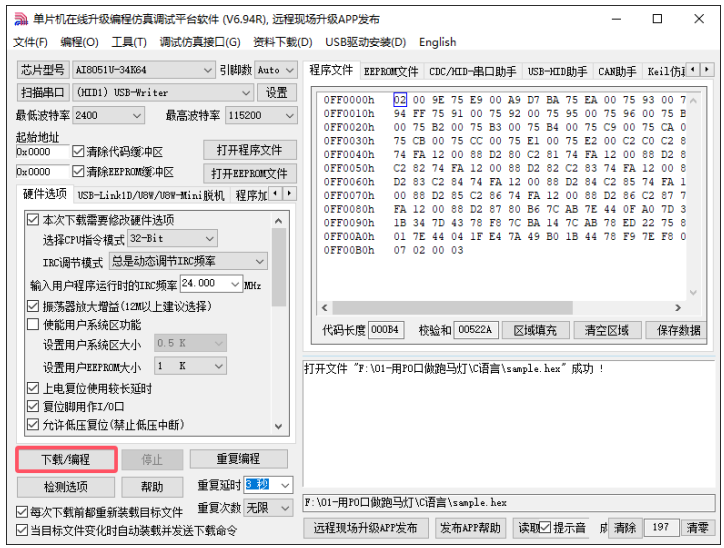This screenshot has width=724, height=548.
Task: Click the 发布APP帮助 button
Action: click(x=470, y=528)
